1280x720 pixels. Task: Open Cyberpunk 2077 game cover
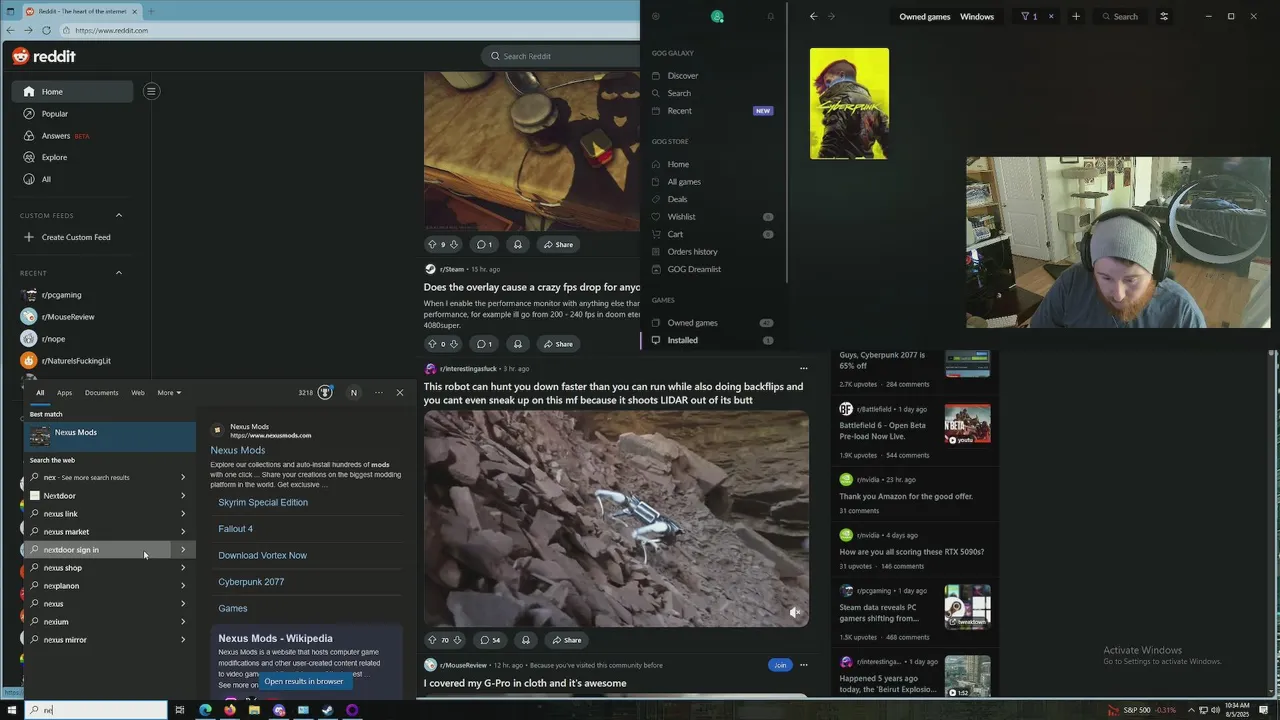point(849,103)
